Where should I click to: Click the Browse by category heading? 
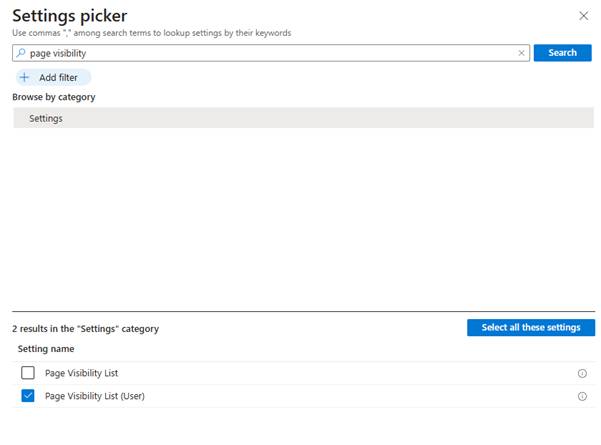click(x=54, y=97)
